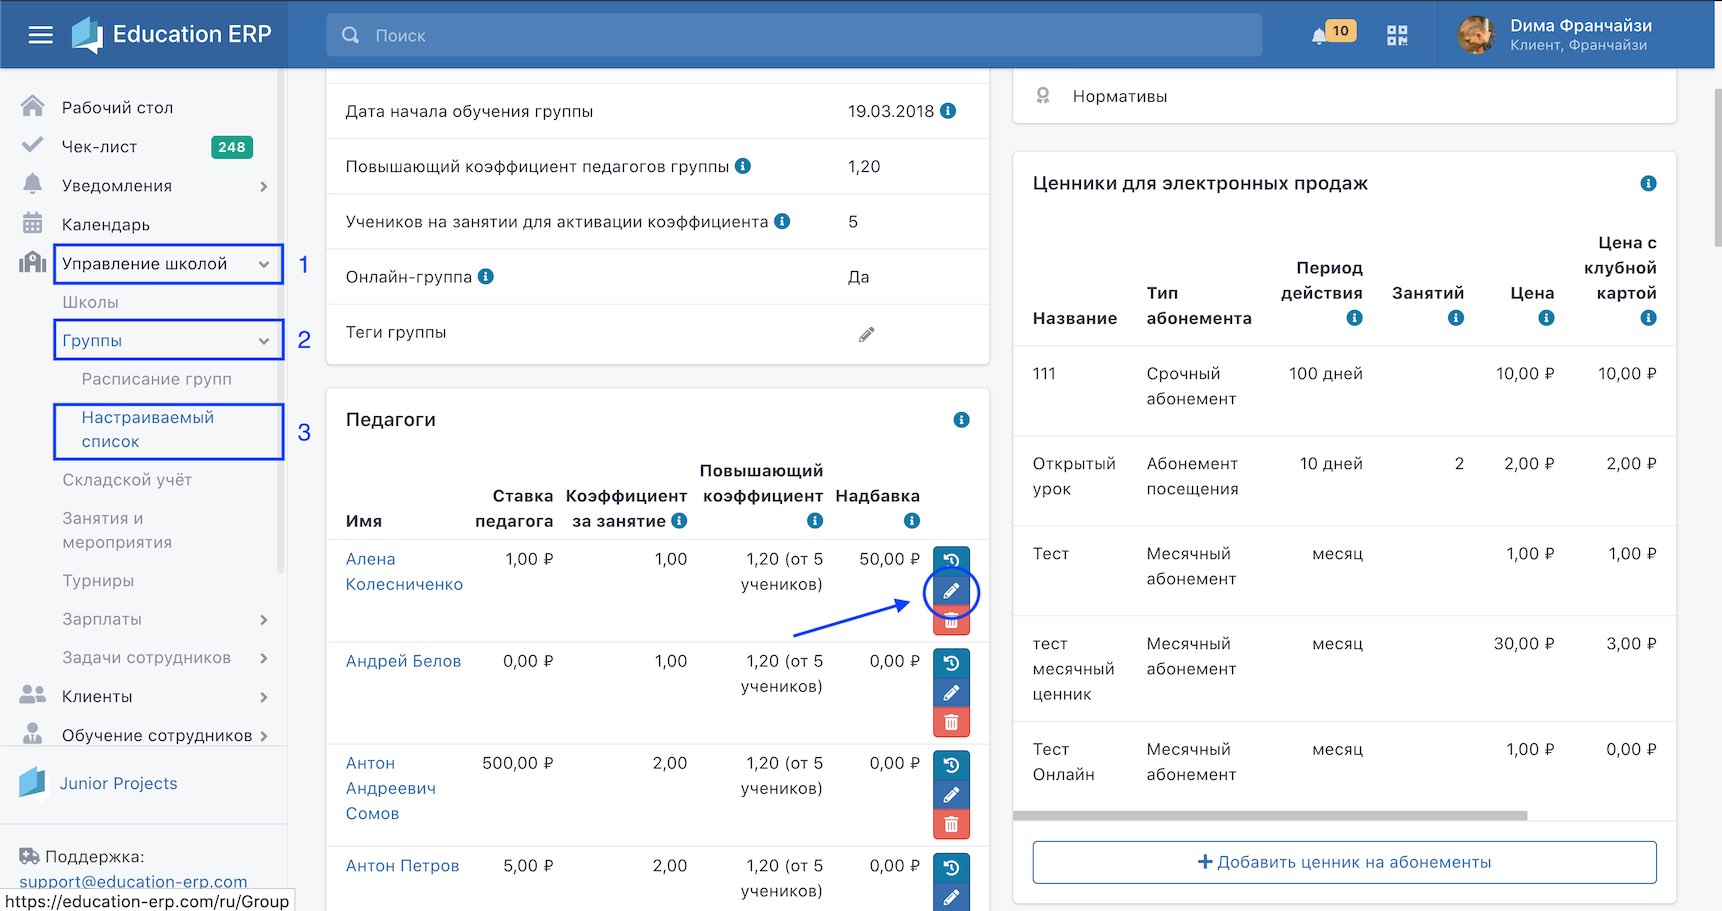Go to Календарь in sidebar

tap(105, 225)
